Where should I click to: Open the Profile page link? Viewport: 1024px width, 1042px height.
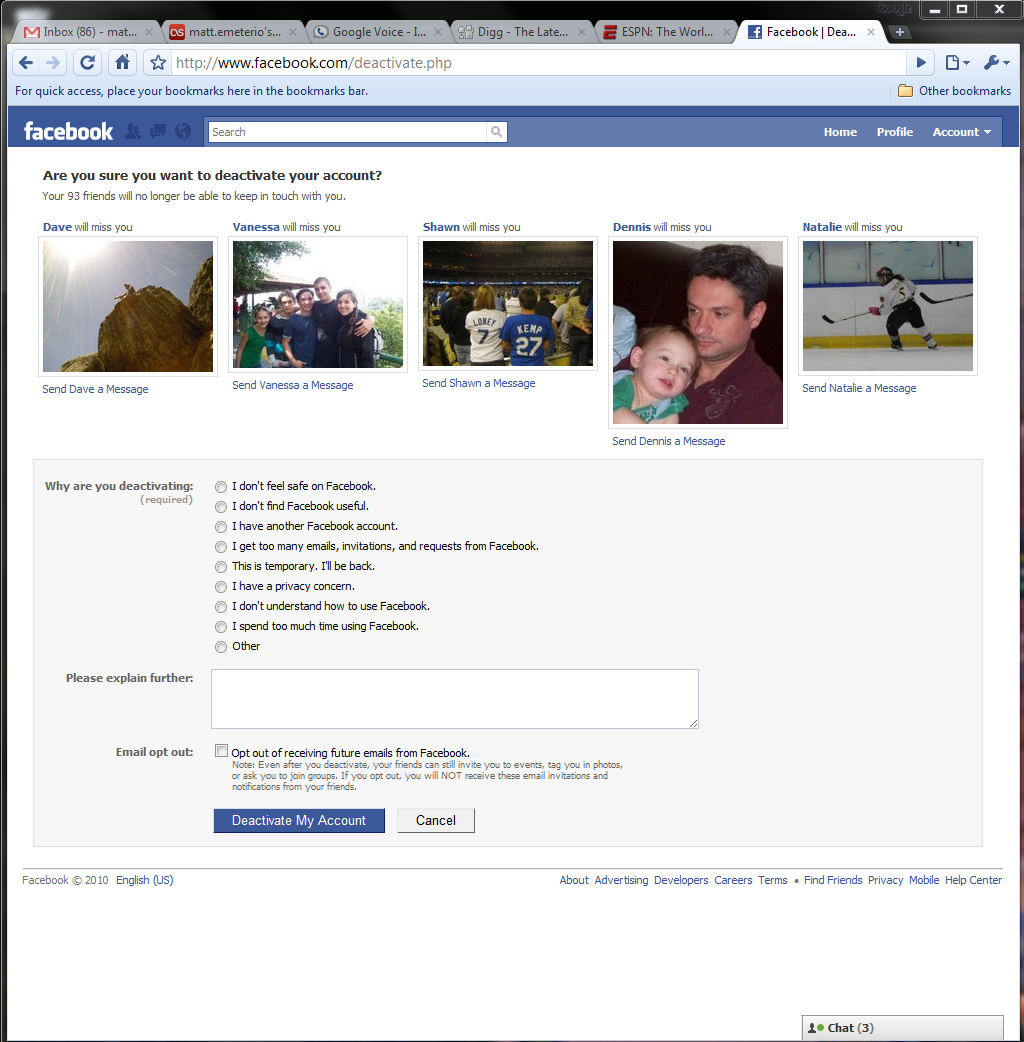point(894,132)
